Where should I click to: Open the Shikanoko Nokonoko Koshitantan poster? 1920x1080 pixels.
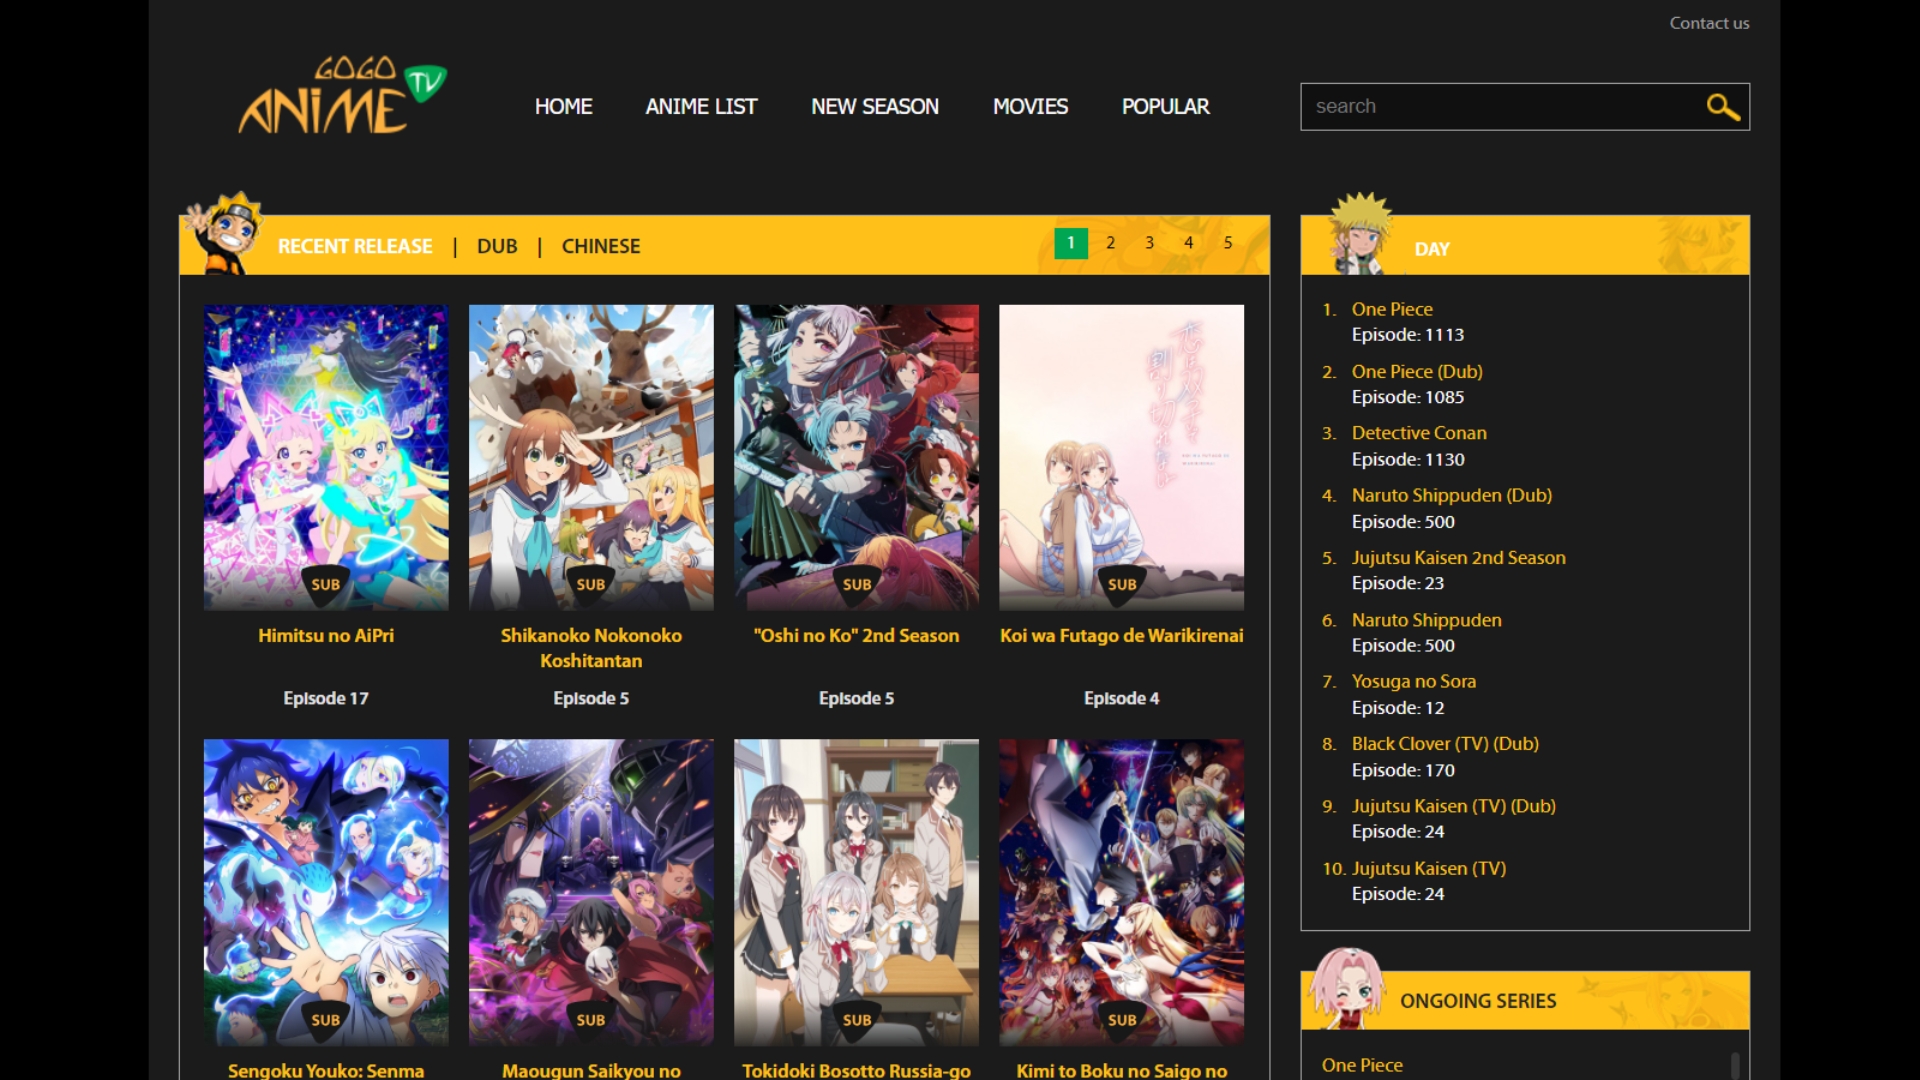(591, 457)
